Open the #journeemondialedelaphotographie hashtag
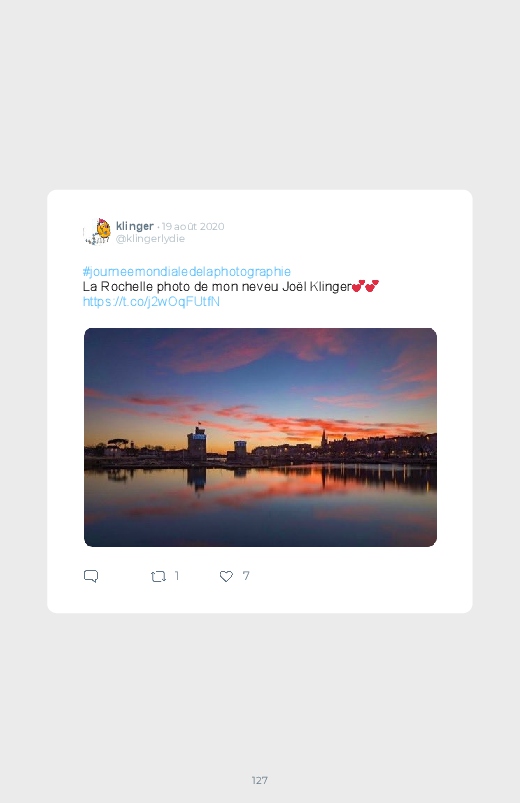The height and width of the screenshot is (803, 520). [186, 271]
